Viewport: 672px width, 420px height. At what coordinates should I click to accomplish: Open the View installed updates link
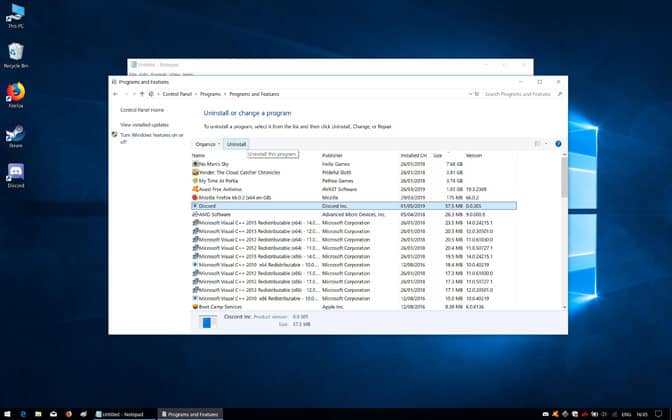[144, 125]
